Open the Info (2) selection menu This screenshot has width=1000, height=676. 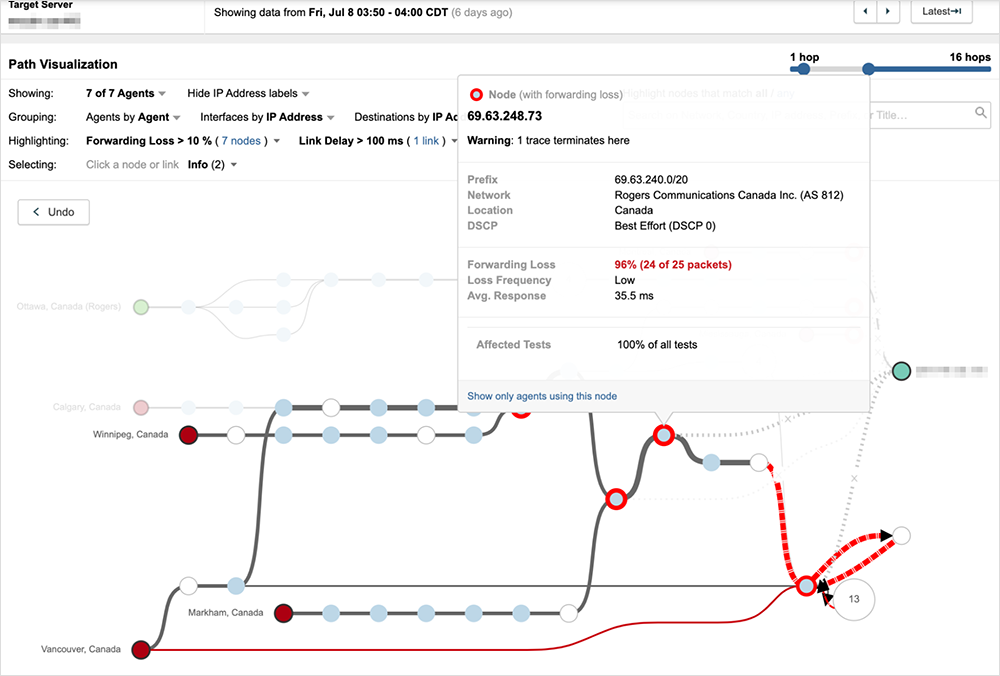tap(212, 165)
